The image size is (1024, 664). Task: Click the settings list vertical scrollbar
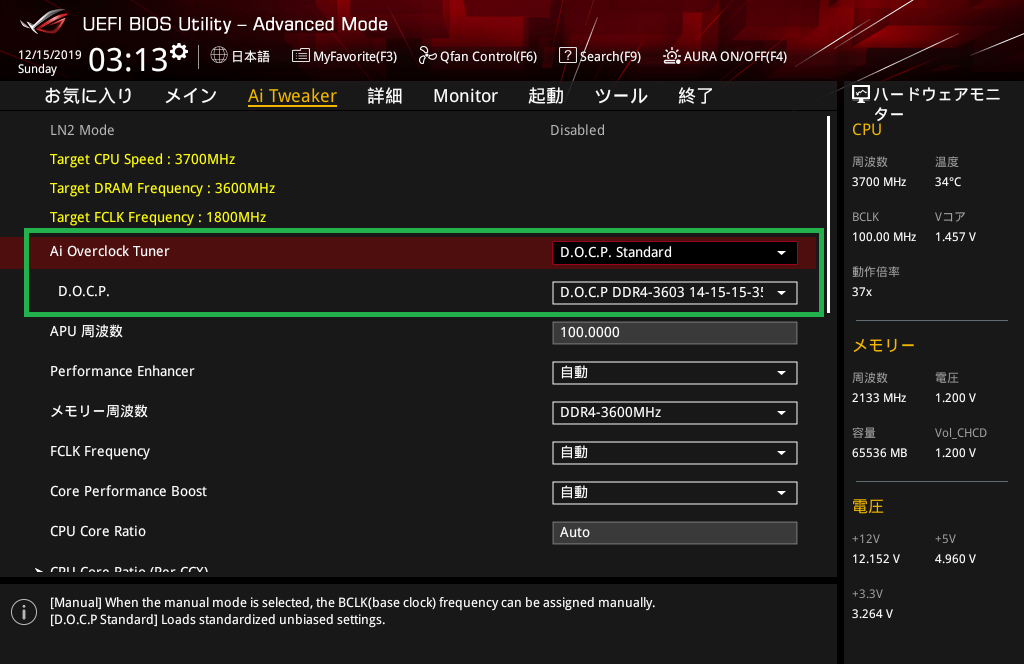click(828, 214)
